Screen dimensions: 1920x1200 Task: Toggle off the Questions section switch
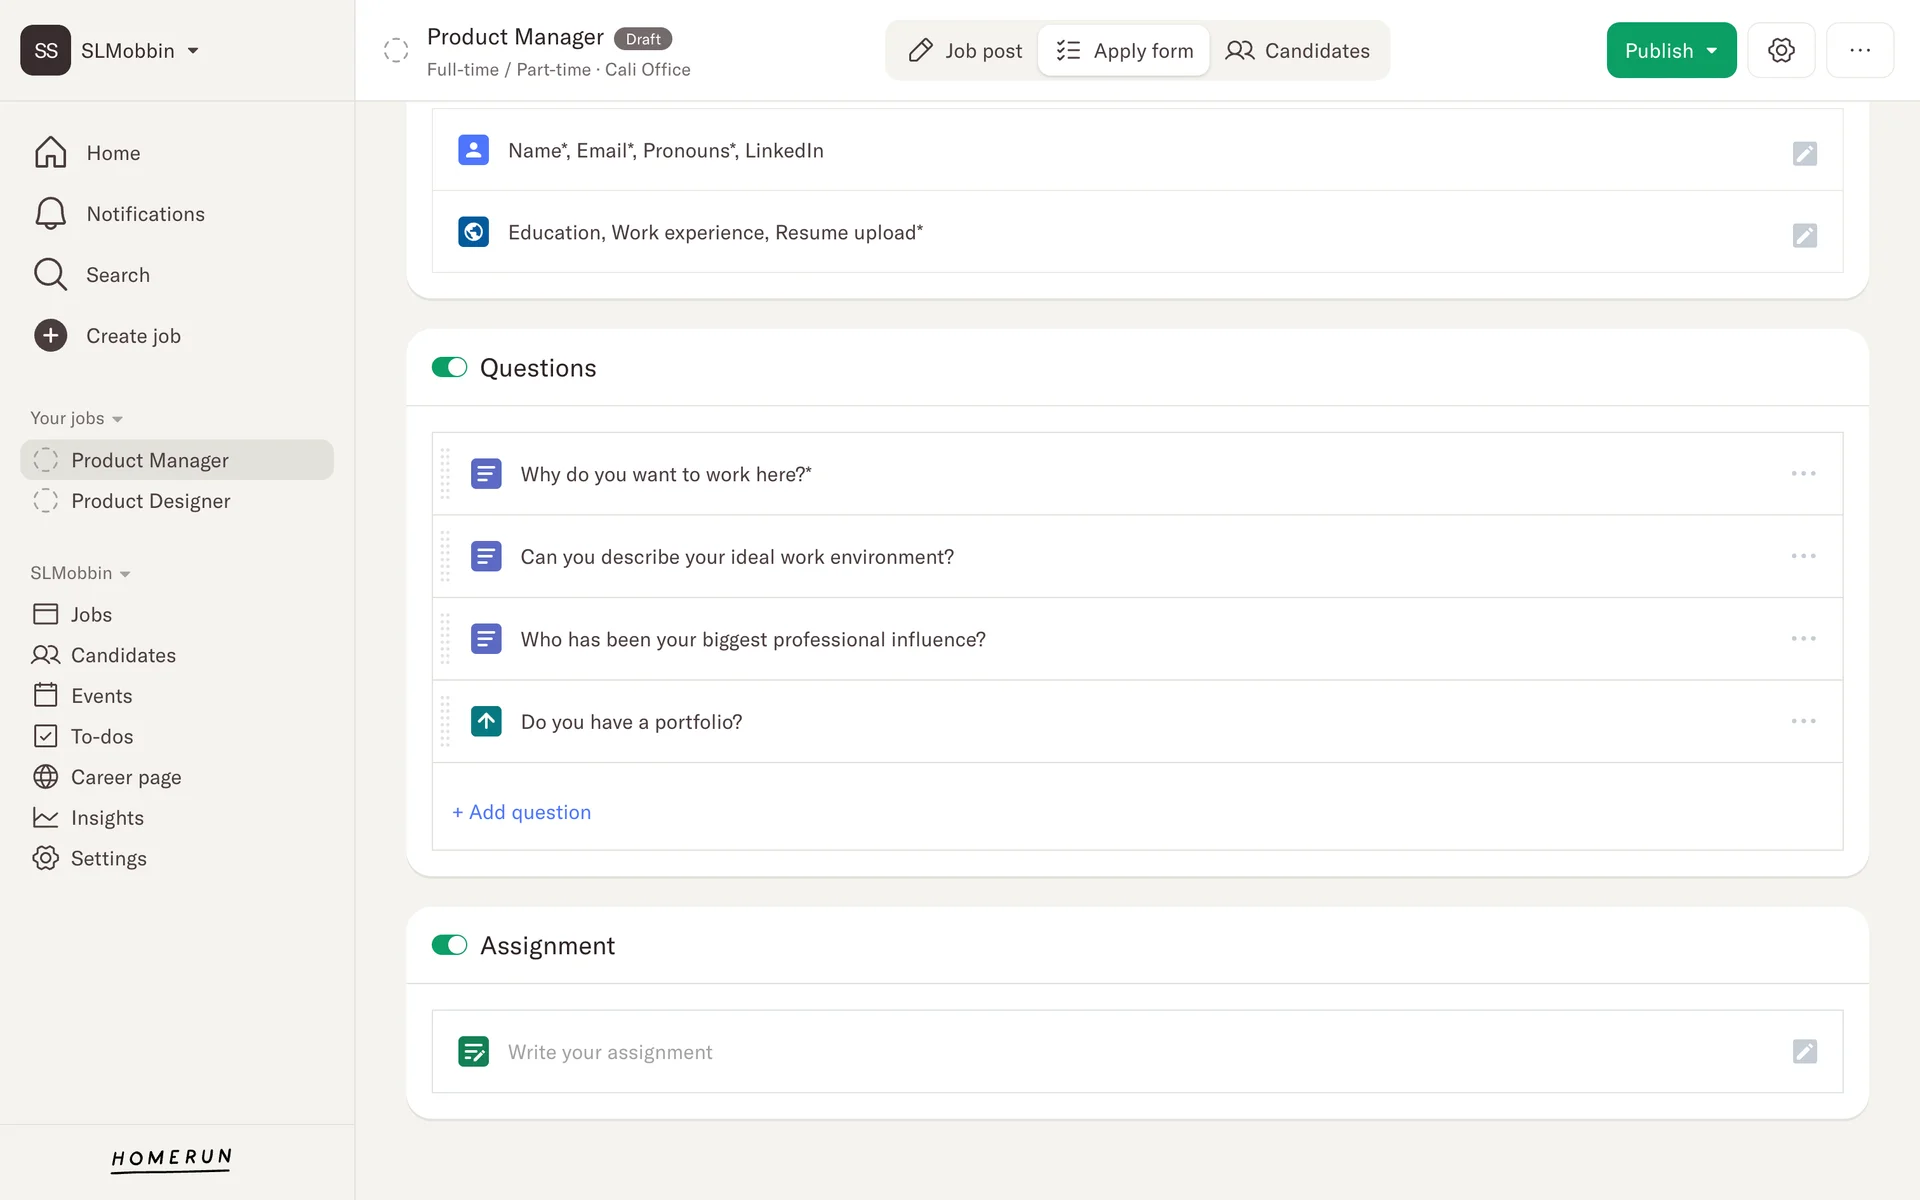pos(449,367)
